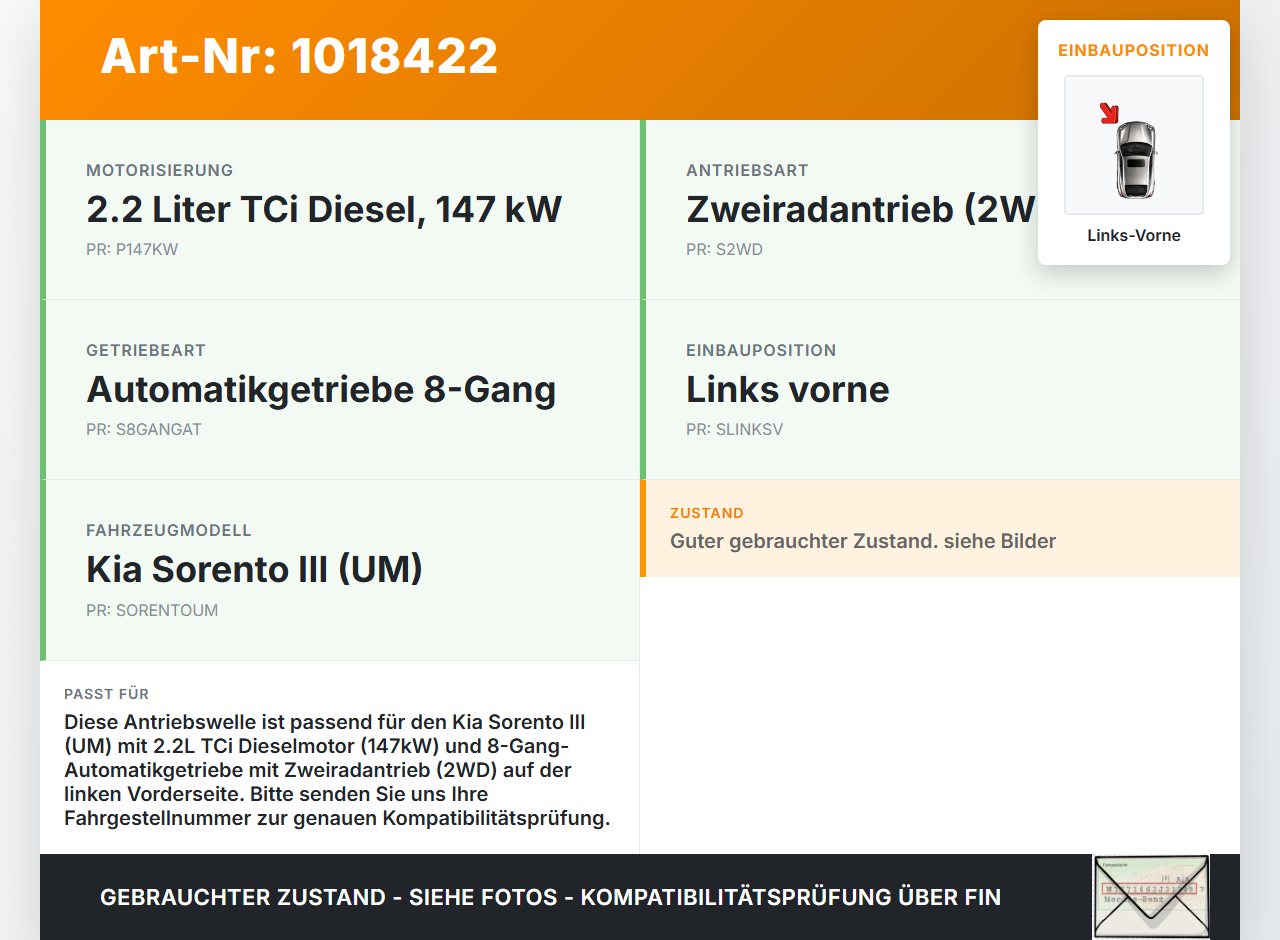
Task: Click the green accent bar beside MOTORISIERUNG
Action: [x=42, y=208]
